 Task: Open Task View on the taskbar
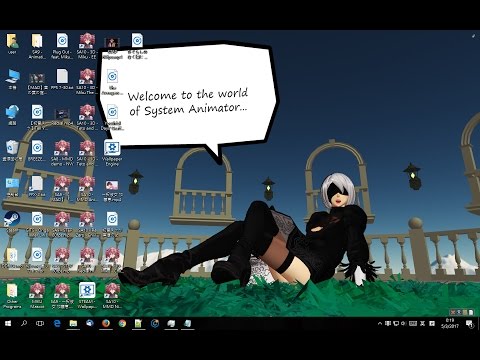tap(40, 323)
